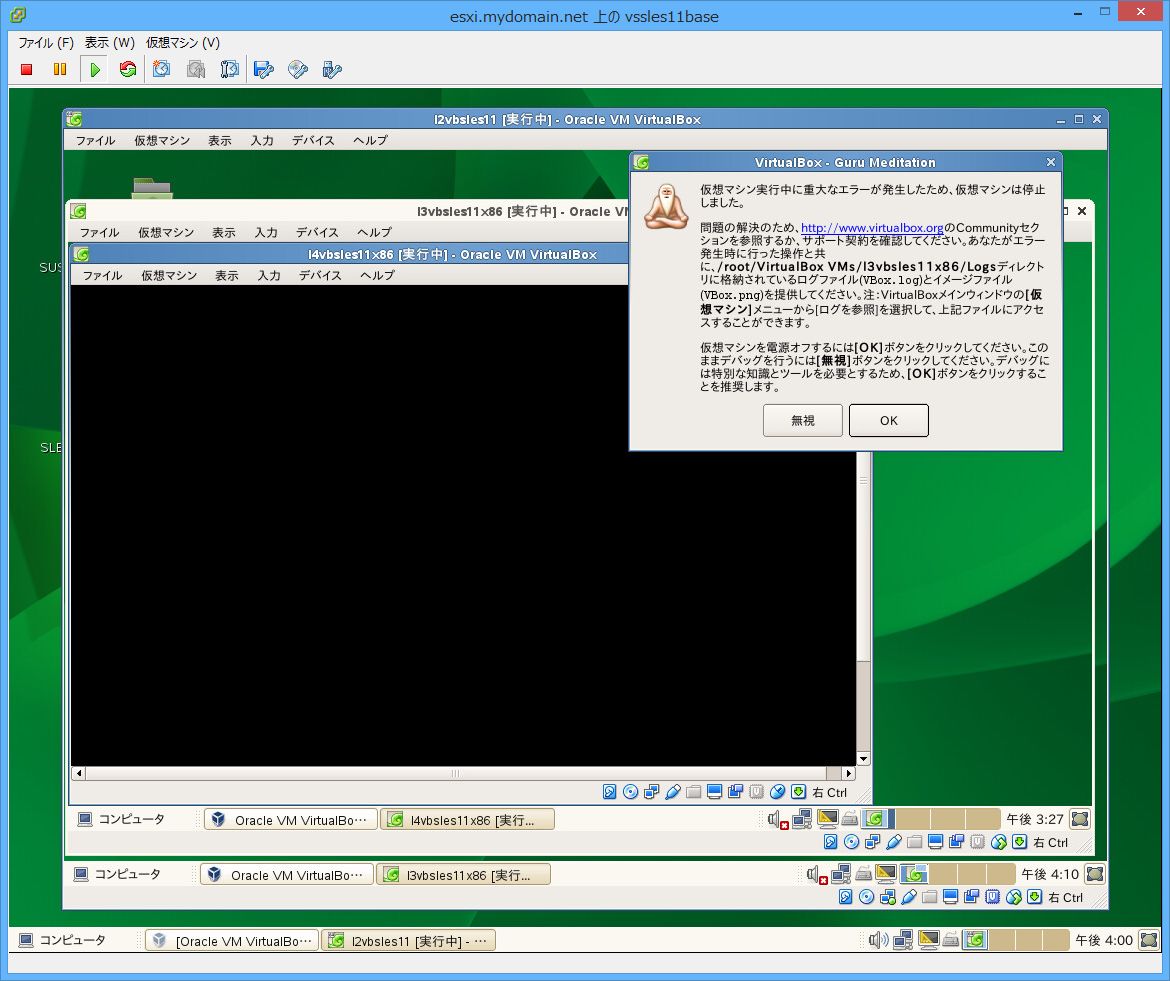Open the http://www.virtualbox.org link
Screen dimensions: 1170x981
coord(872,228)
